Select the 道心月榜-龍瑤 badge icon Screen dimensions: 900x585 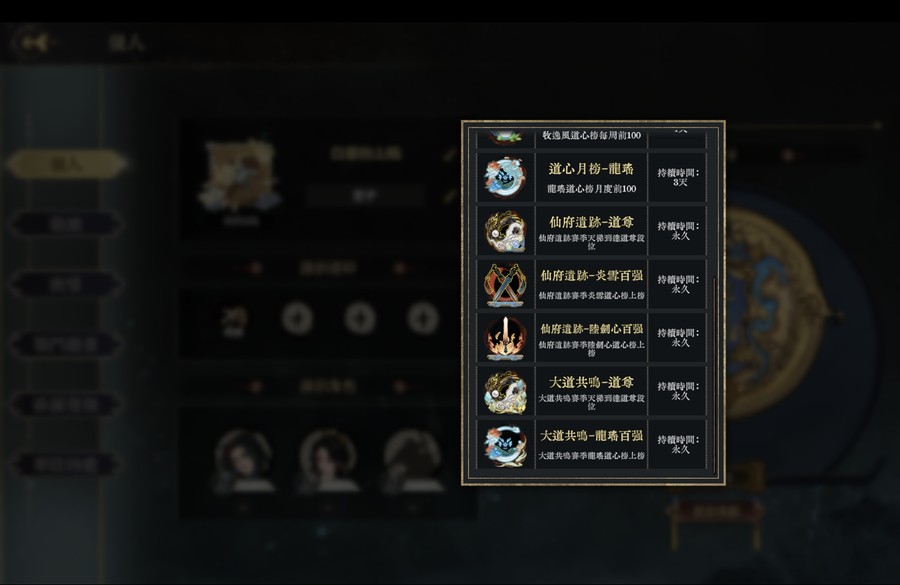click(505, 177)
